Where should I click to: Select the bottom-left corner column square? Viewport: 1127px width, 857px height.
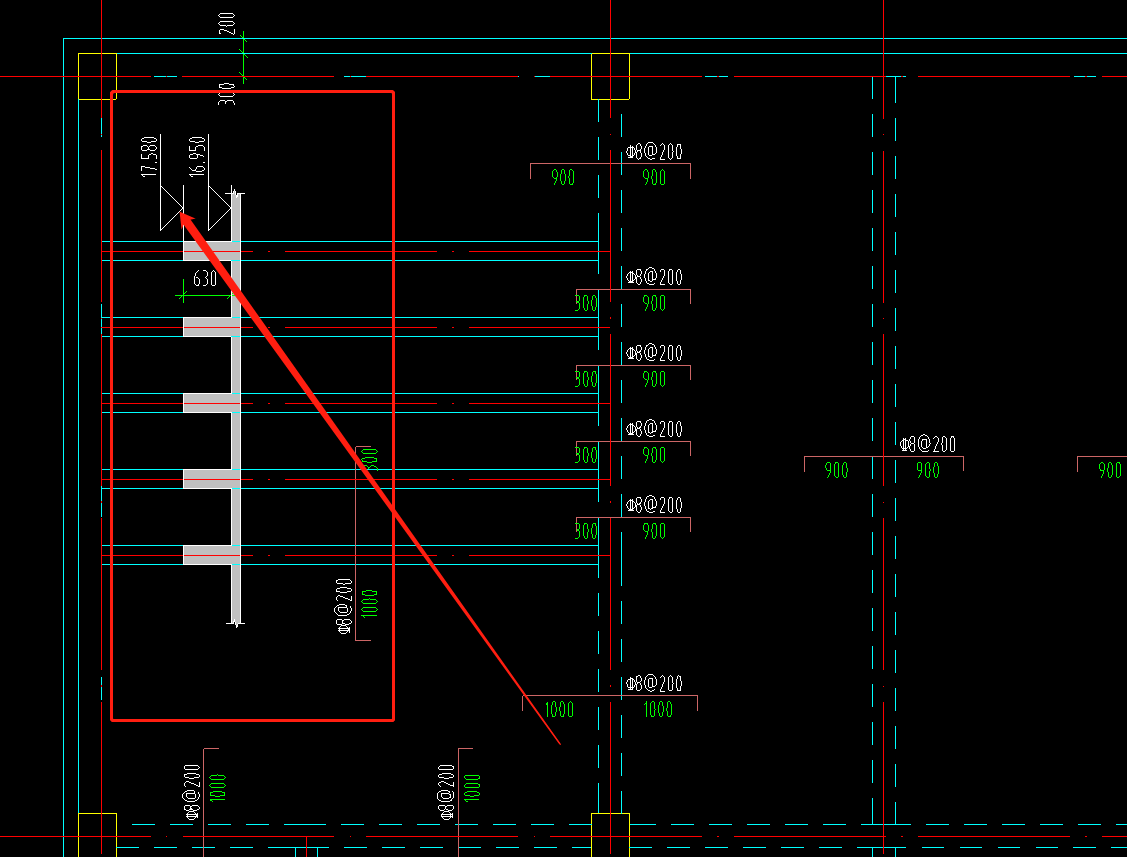(97, 834)
